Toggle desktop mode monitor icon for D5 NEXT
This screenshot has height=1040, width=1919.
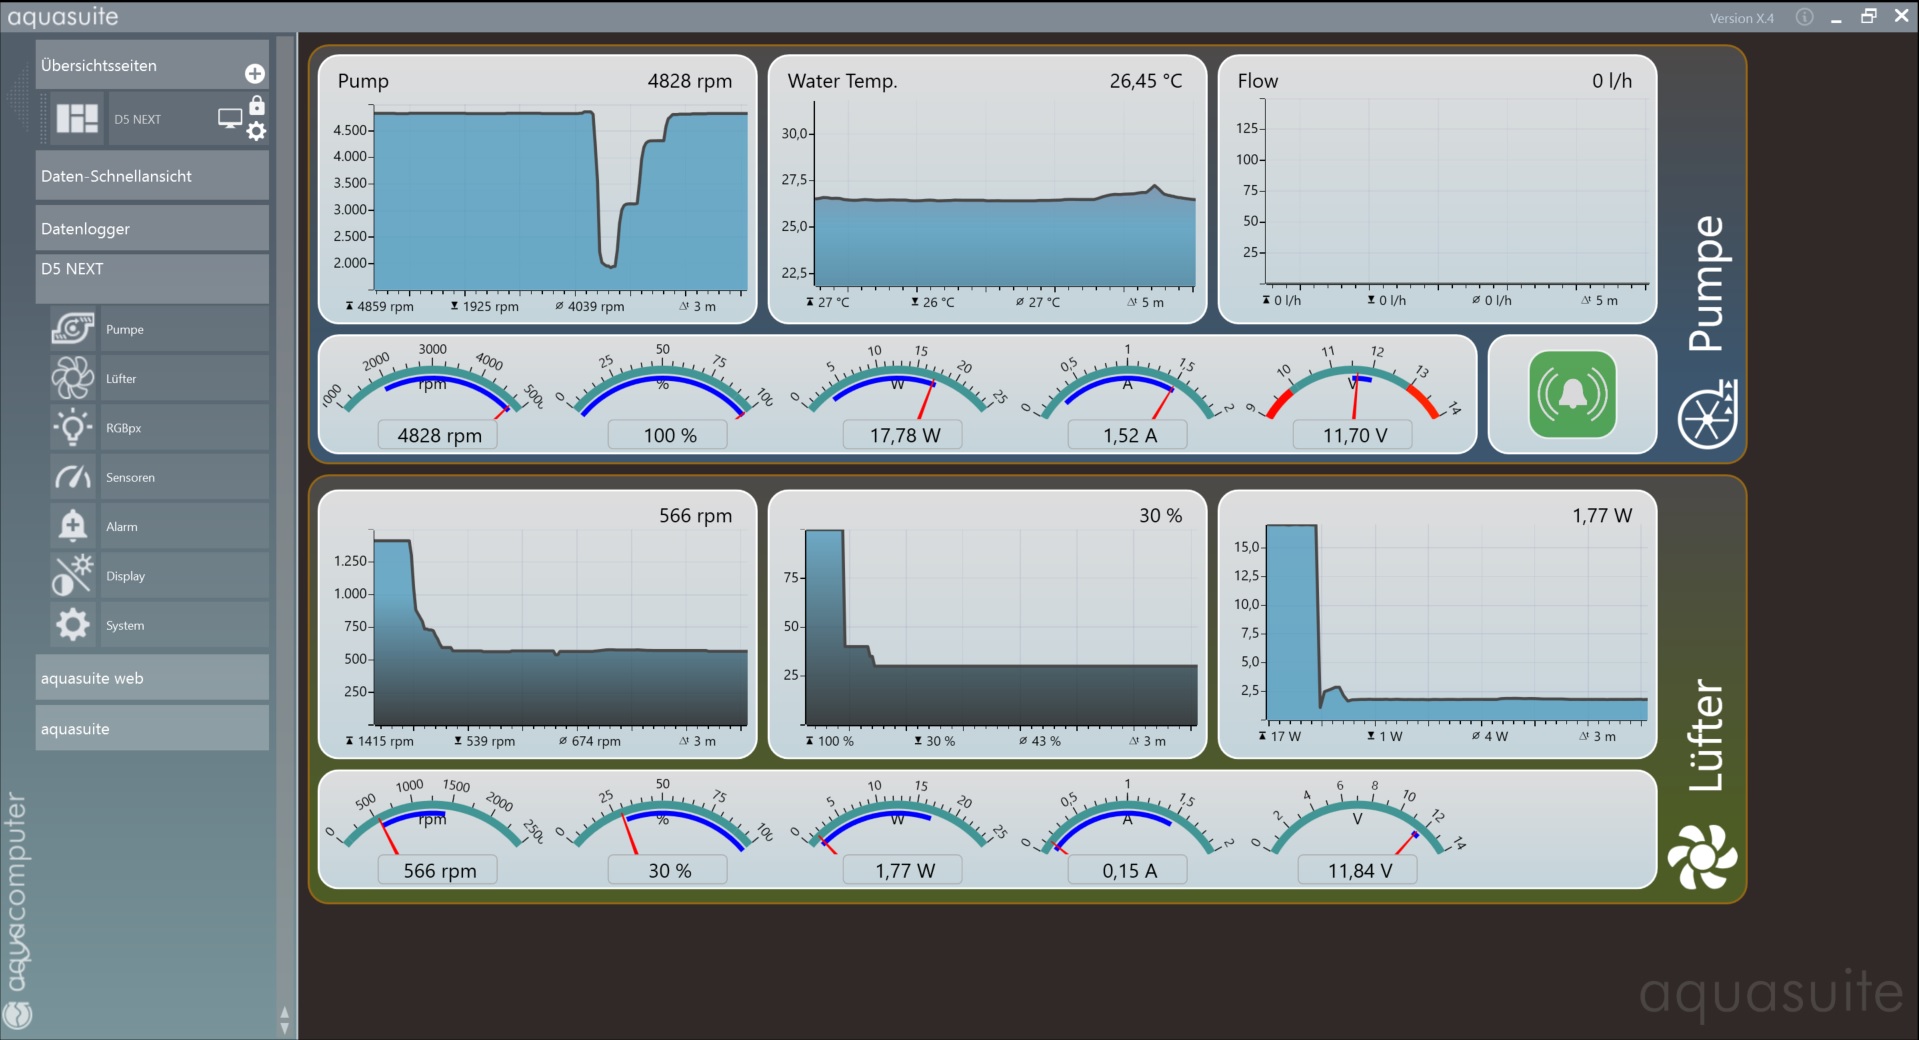[230, 119]
